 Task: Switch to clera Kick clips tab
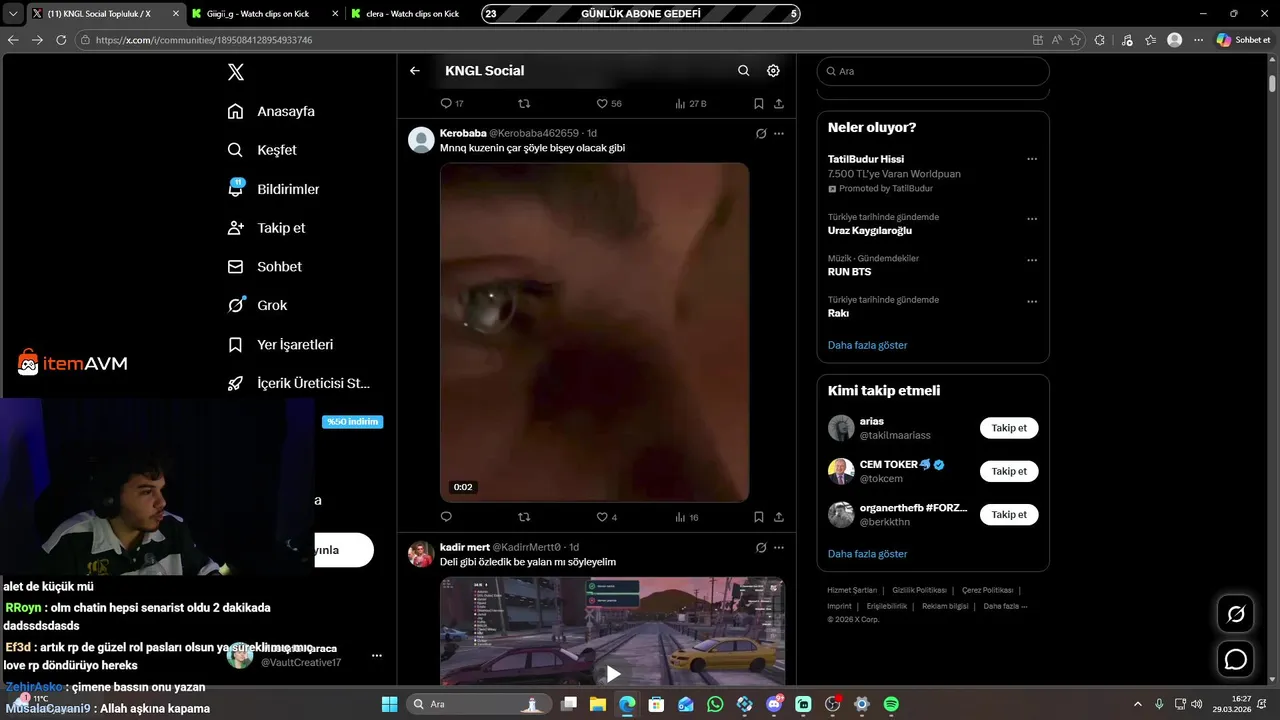point(413,14)
